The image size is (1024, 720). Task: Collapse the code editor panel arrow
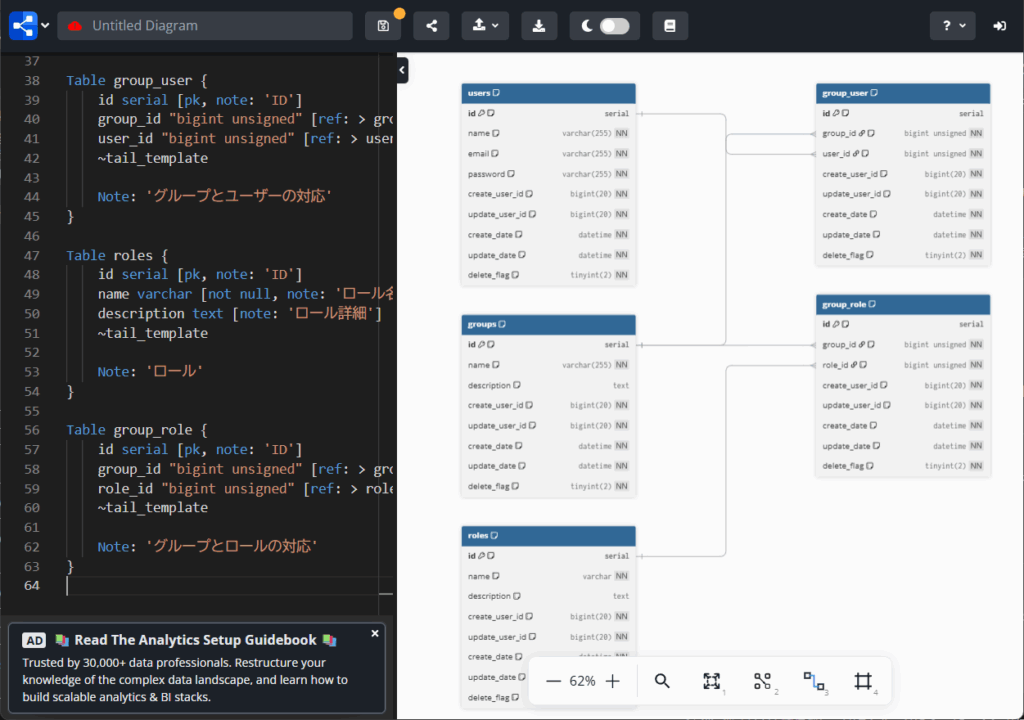(402, 70)
